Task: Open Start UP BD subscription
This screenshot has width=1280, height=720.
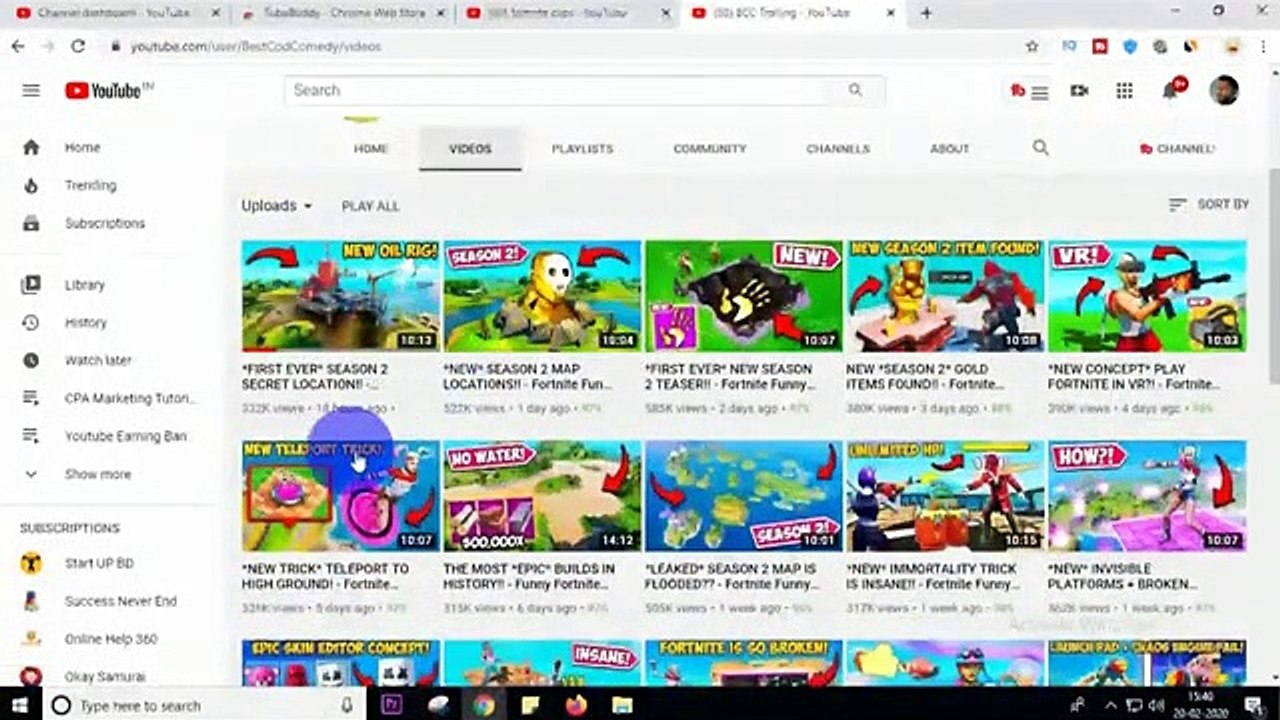Action: pyautogui.click(x=100, y=563)
